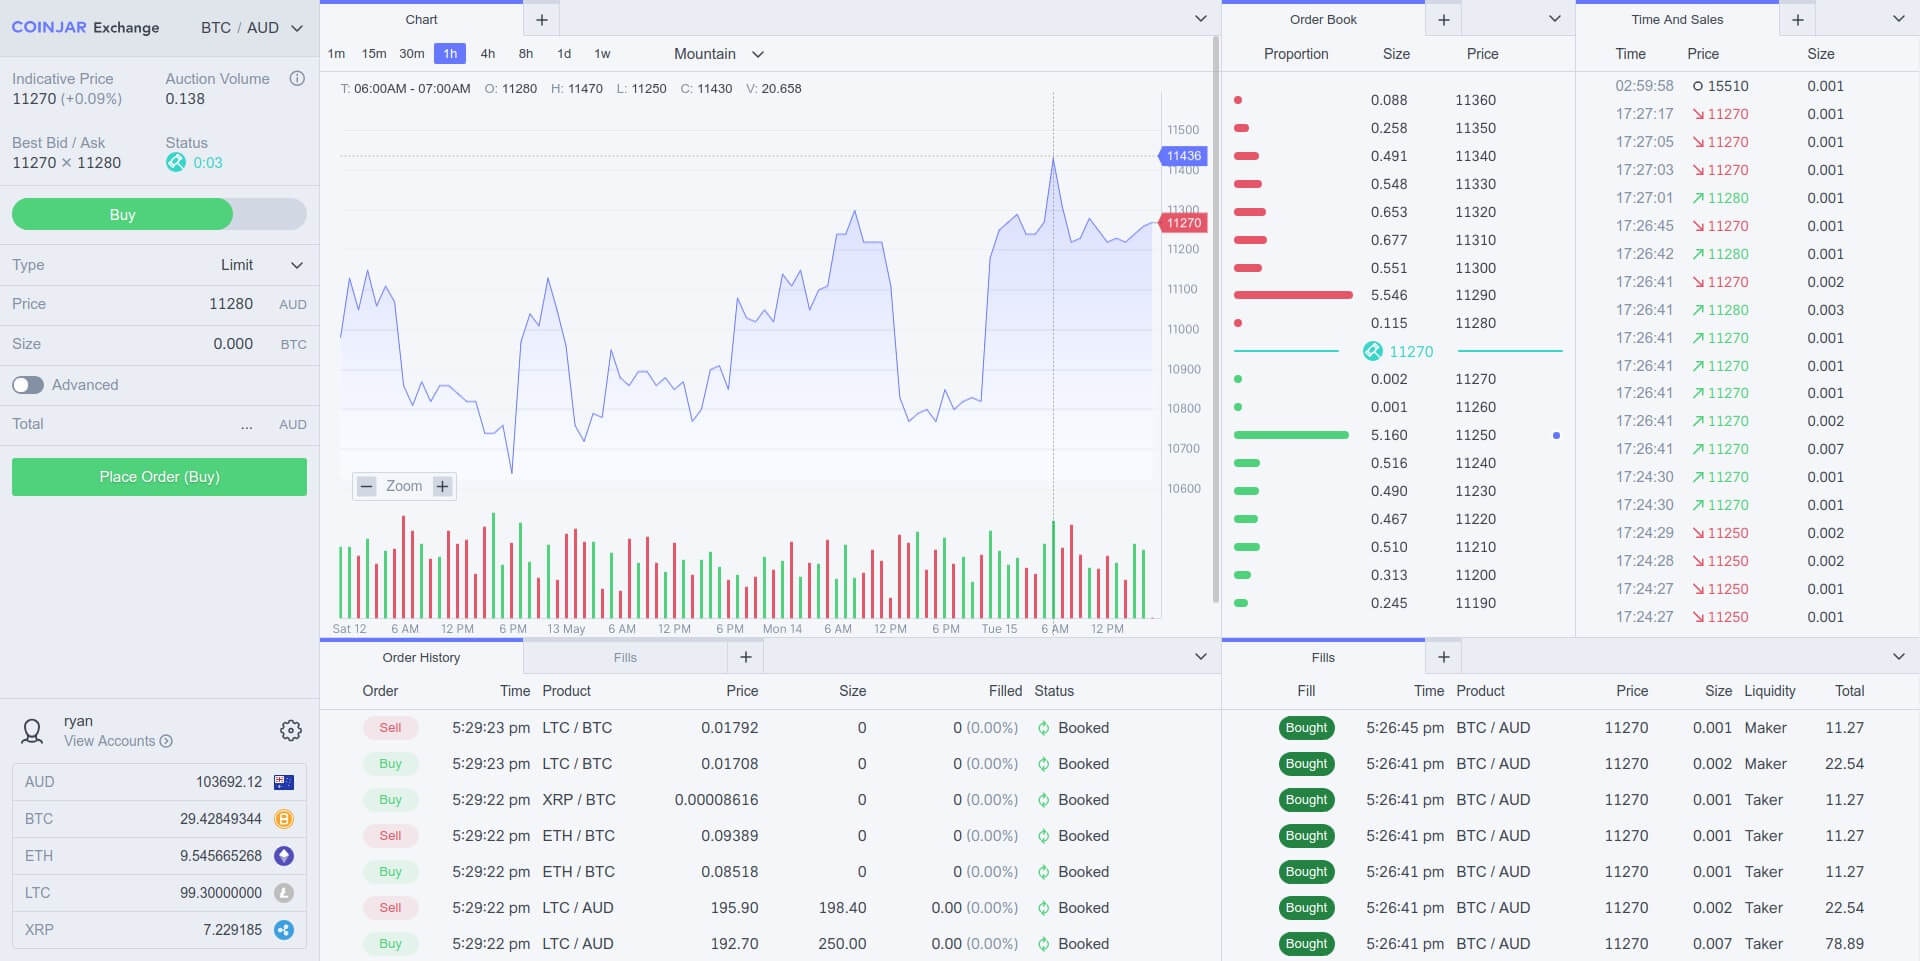1920x961 pixels.
Task: Switch the Buy/Sell toggle to Sell side
Action: pyautogui.click(x=270, y=214)
